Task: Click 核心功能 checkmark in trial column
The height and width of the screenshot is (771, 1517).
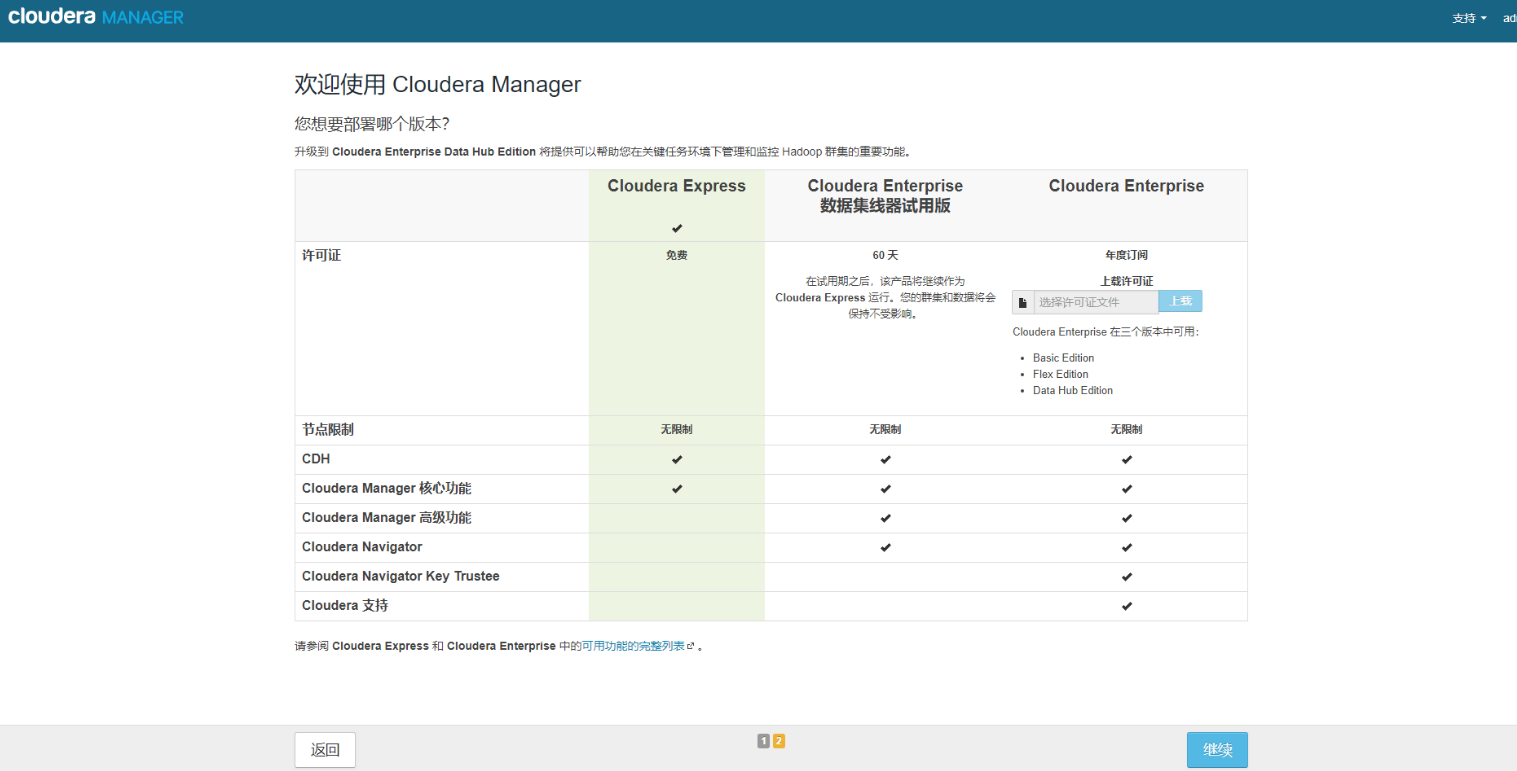Action: point(885,489)
